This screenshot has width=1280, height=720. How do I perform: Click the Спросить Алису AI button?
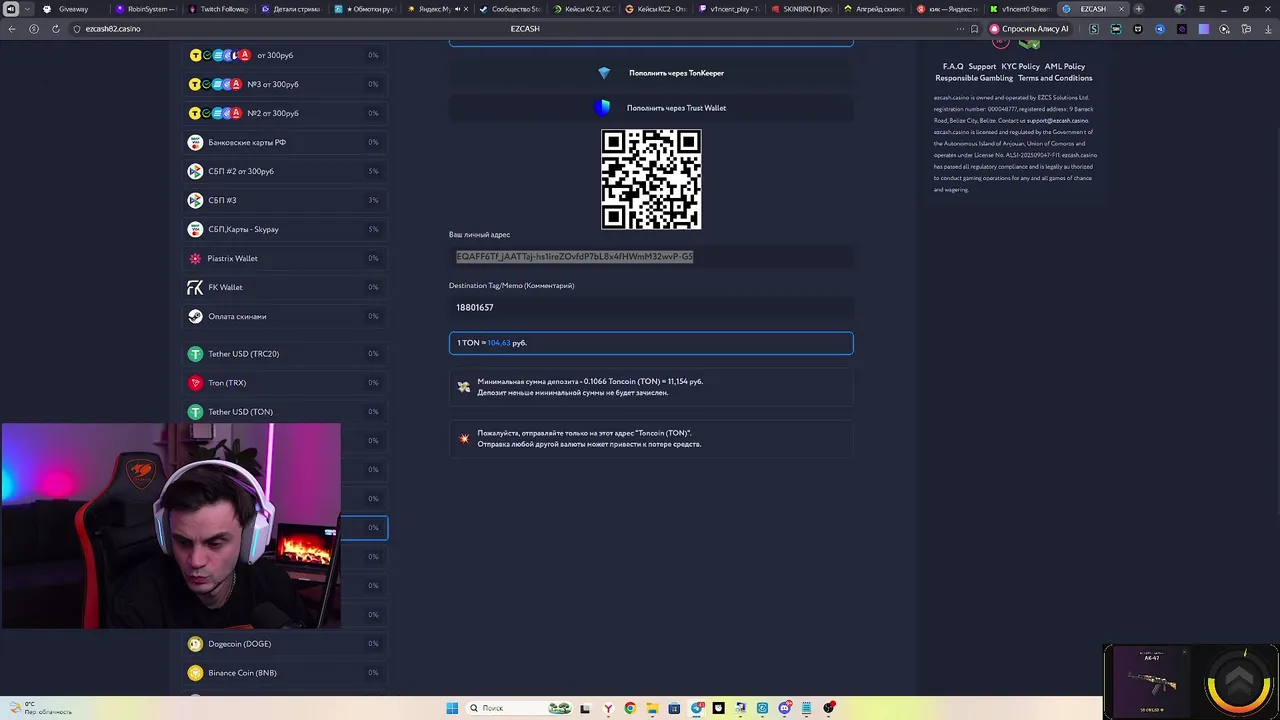coord(1028,29)
